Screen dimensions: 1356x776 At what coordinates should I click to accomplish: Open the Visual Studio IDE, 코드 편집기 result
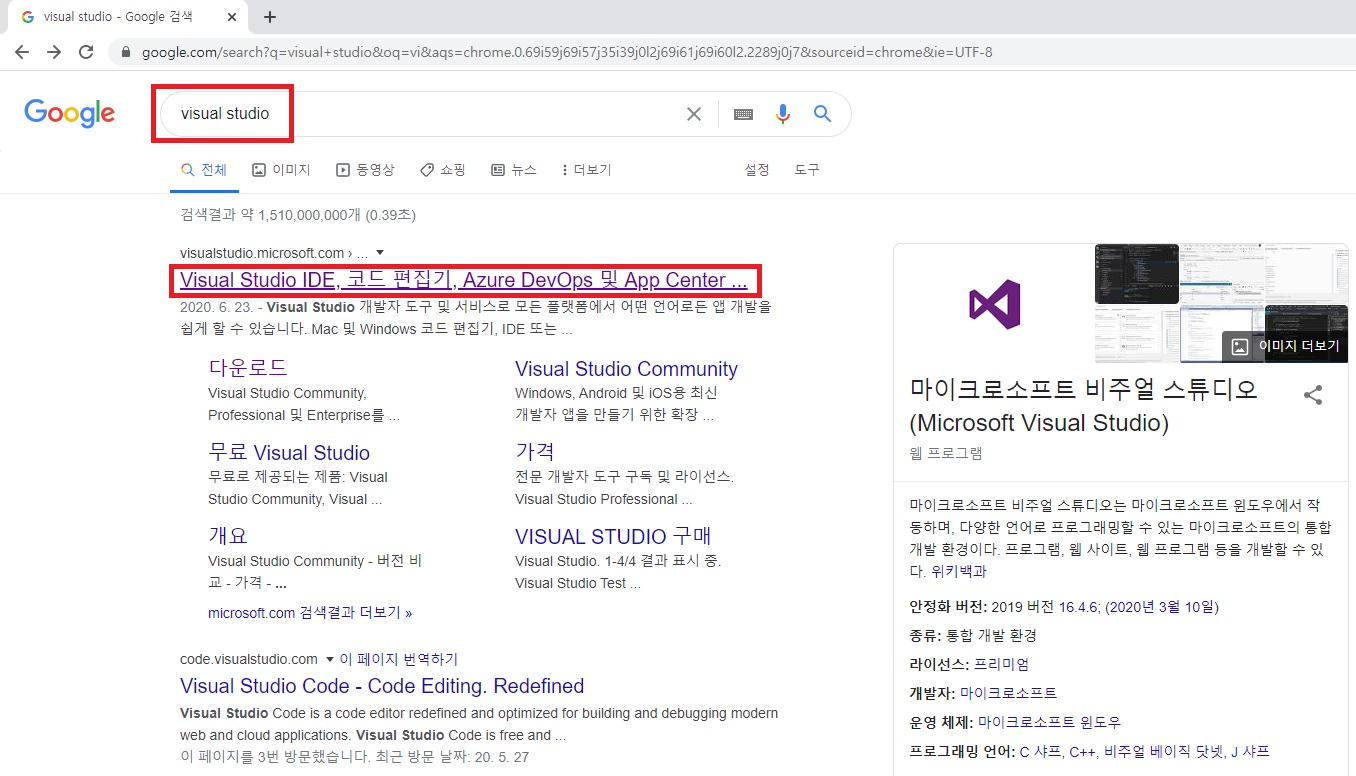tap(464, 281)
